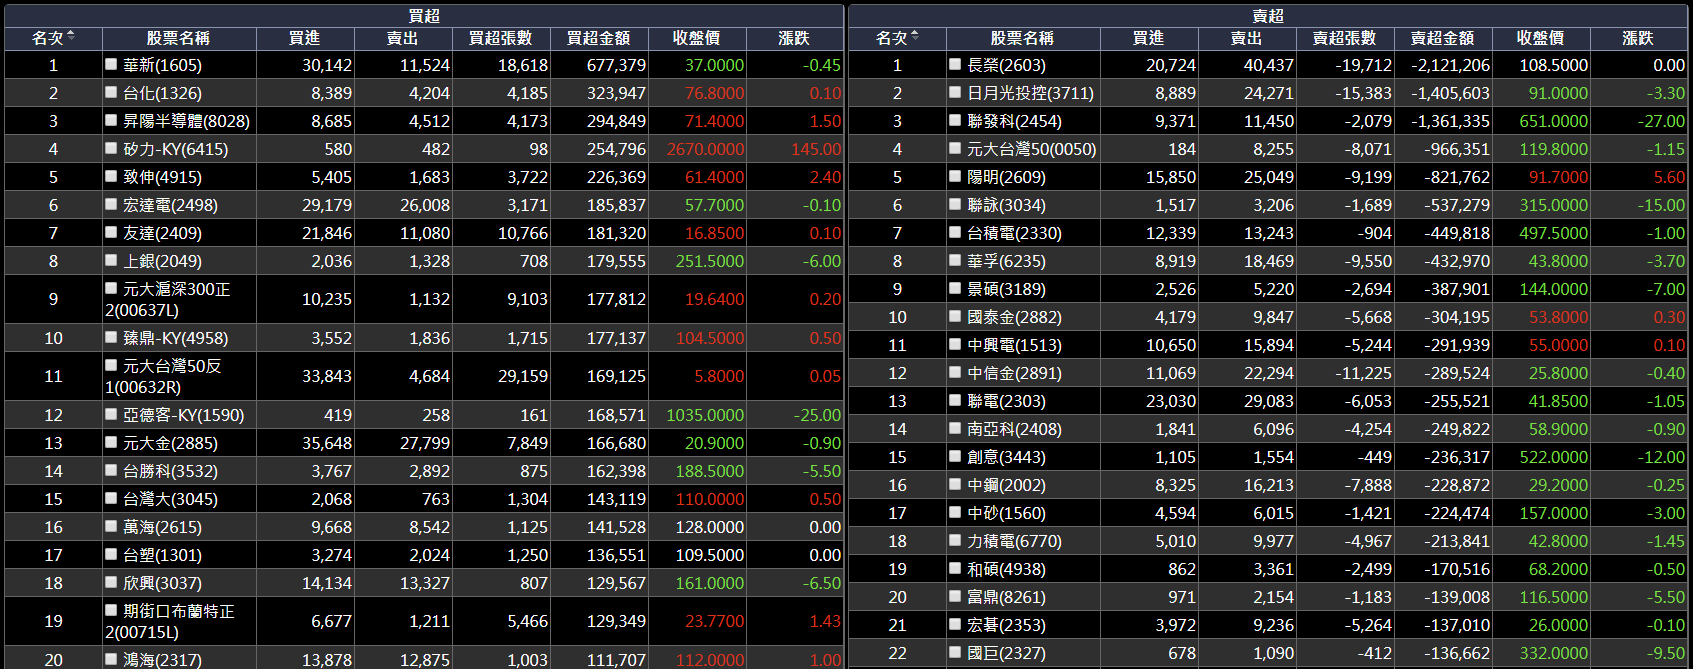Tick the checkbox for 台化(1326)
This screenshot has width=1693, height=669.
[x=112, y=92]
